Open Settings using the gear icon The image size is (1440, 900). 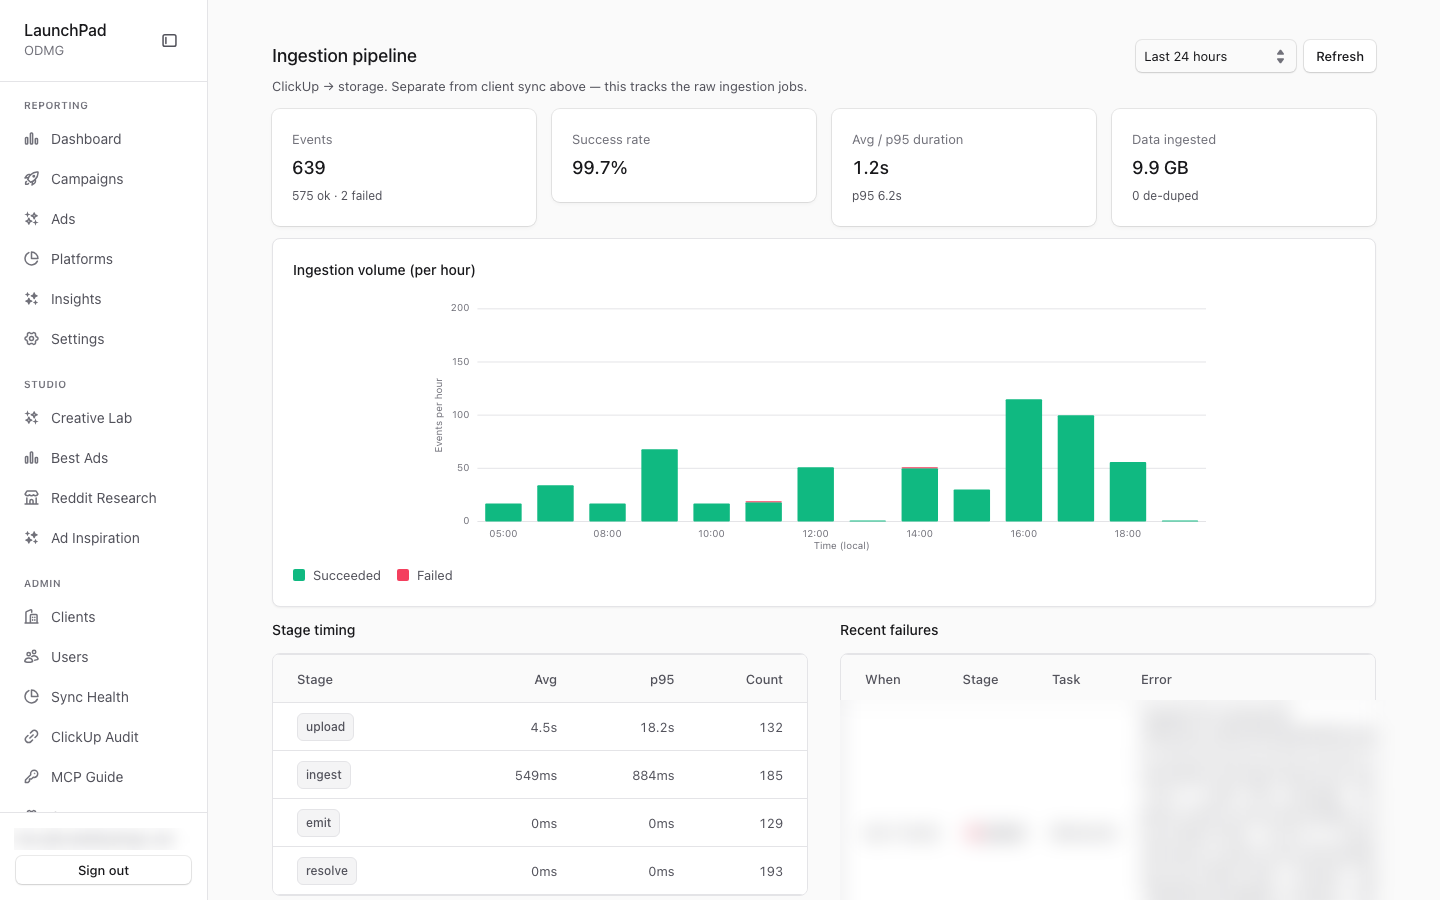(x=32, y=339)
